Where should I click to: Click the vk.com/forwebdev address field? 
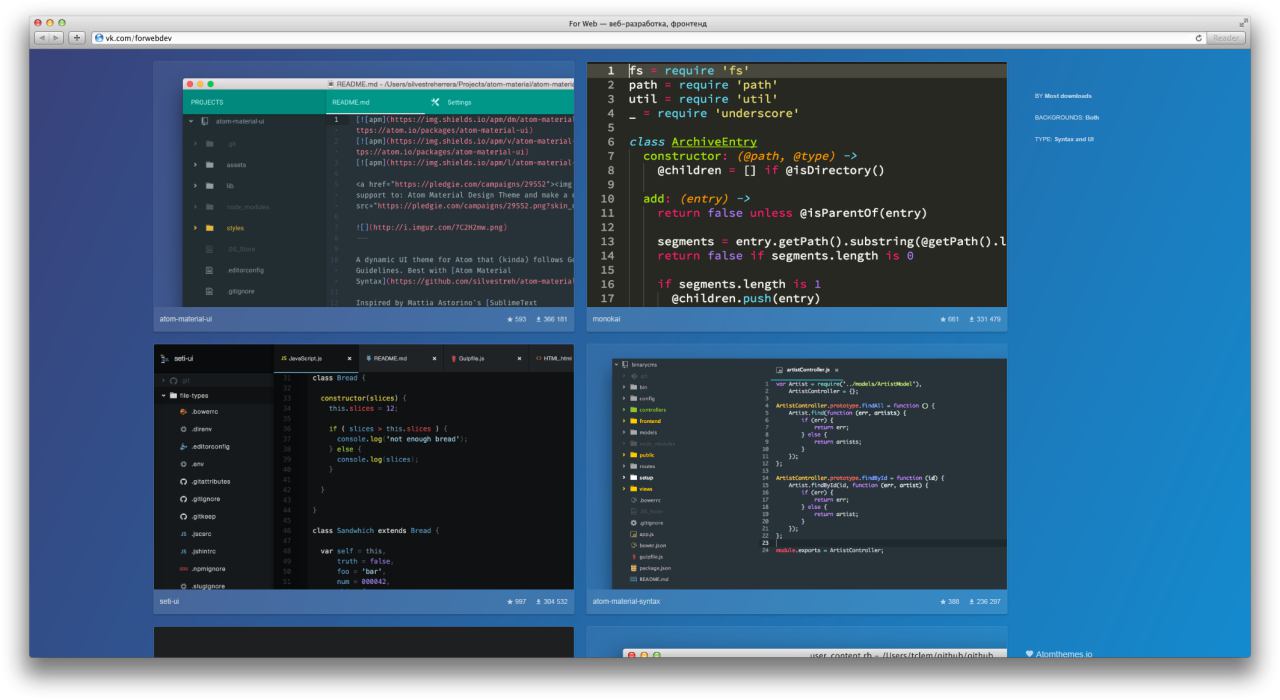coord(646,38)
